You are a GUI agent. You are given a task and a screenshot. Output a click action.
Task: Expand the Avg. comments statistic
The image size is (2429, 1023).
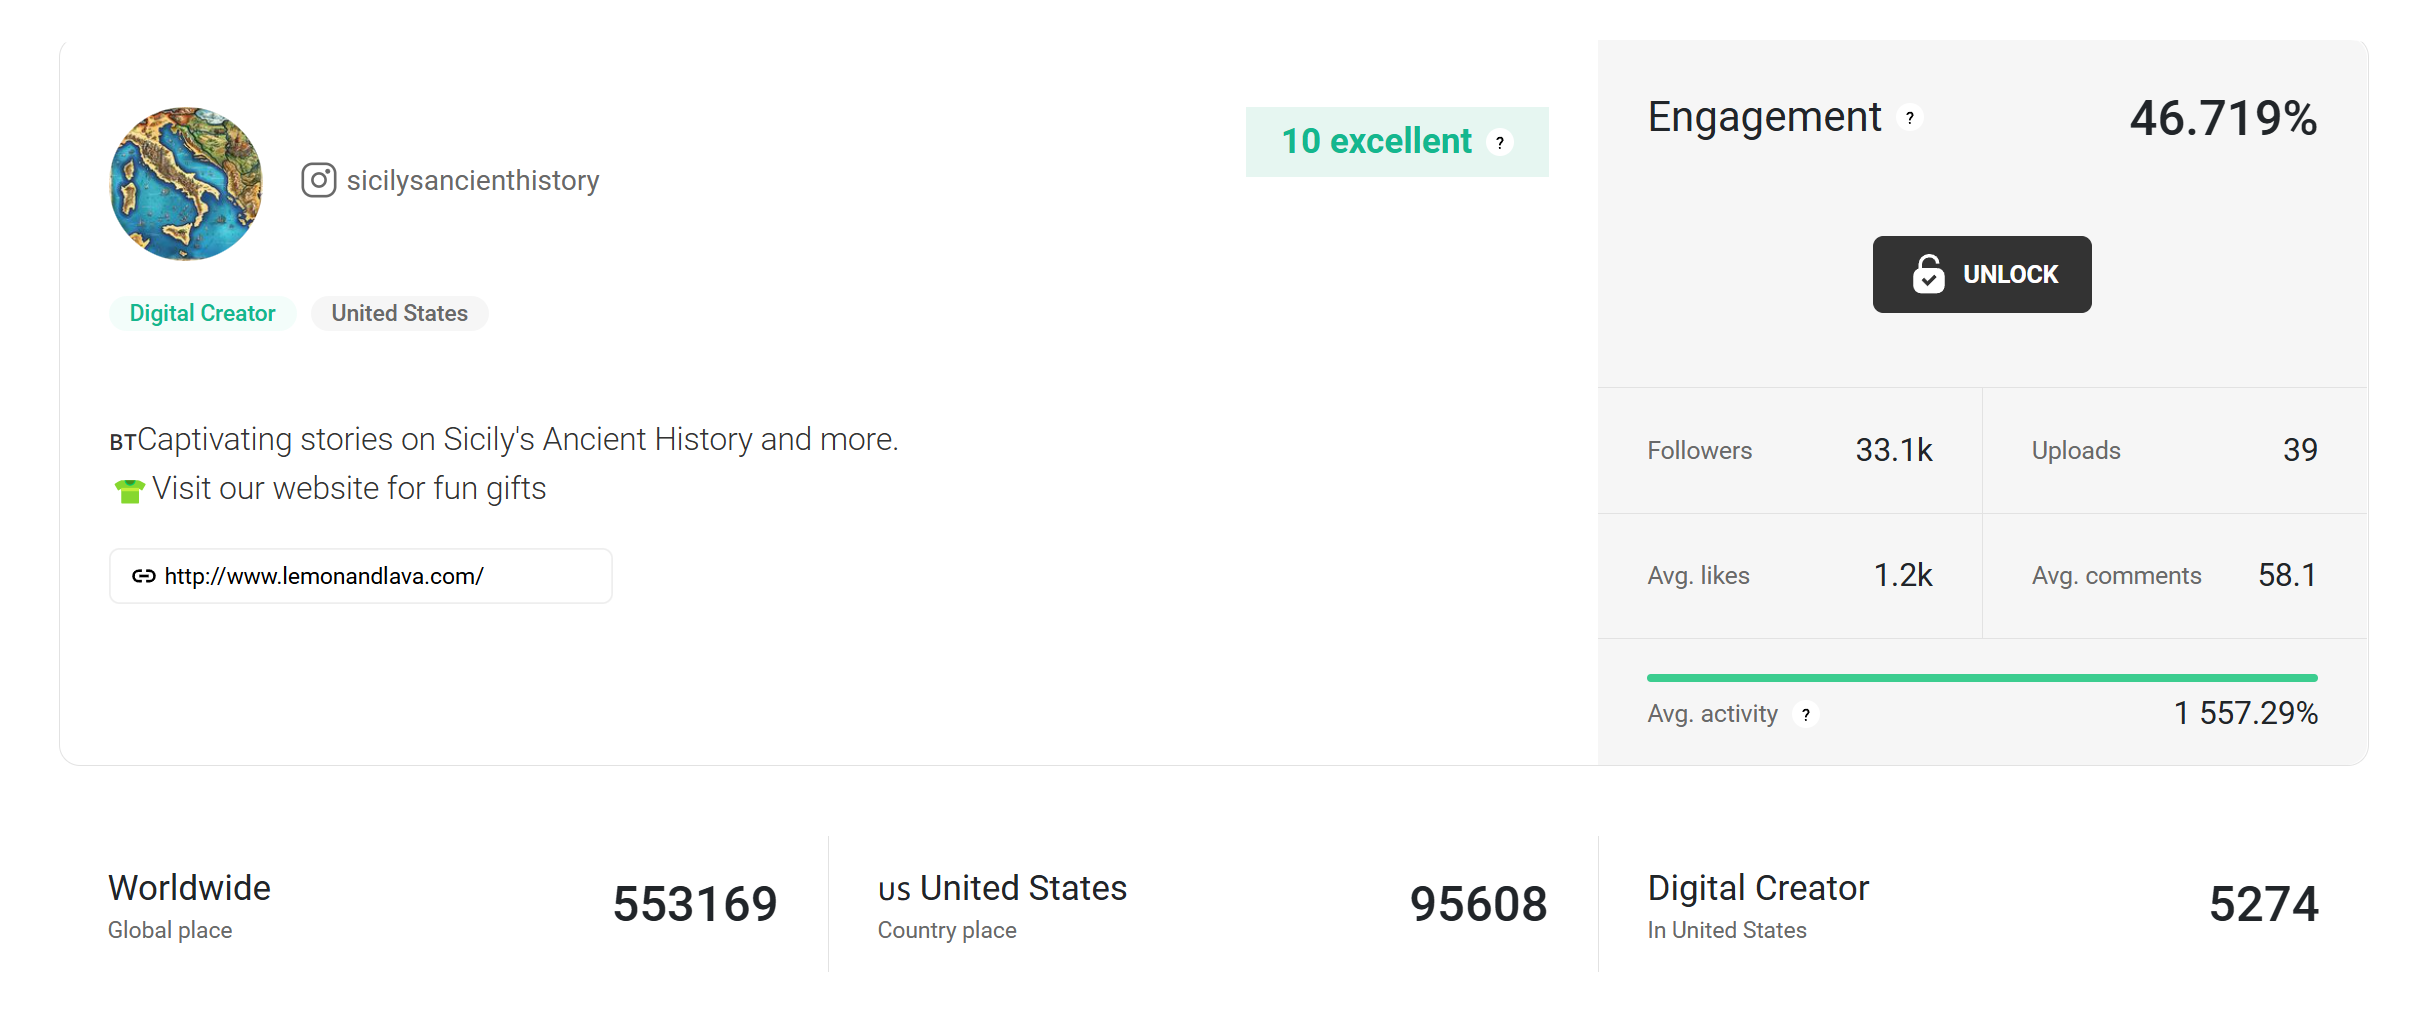click(2170, 575)
